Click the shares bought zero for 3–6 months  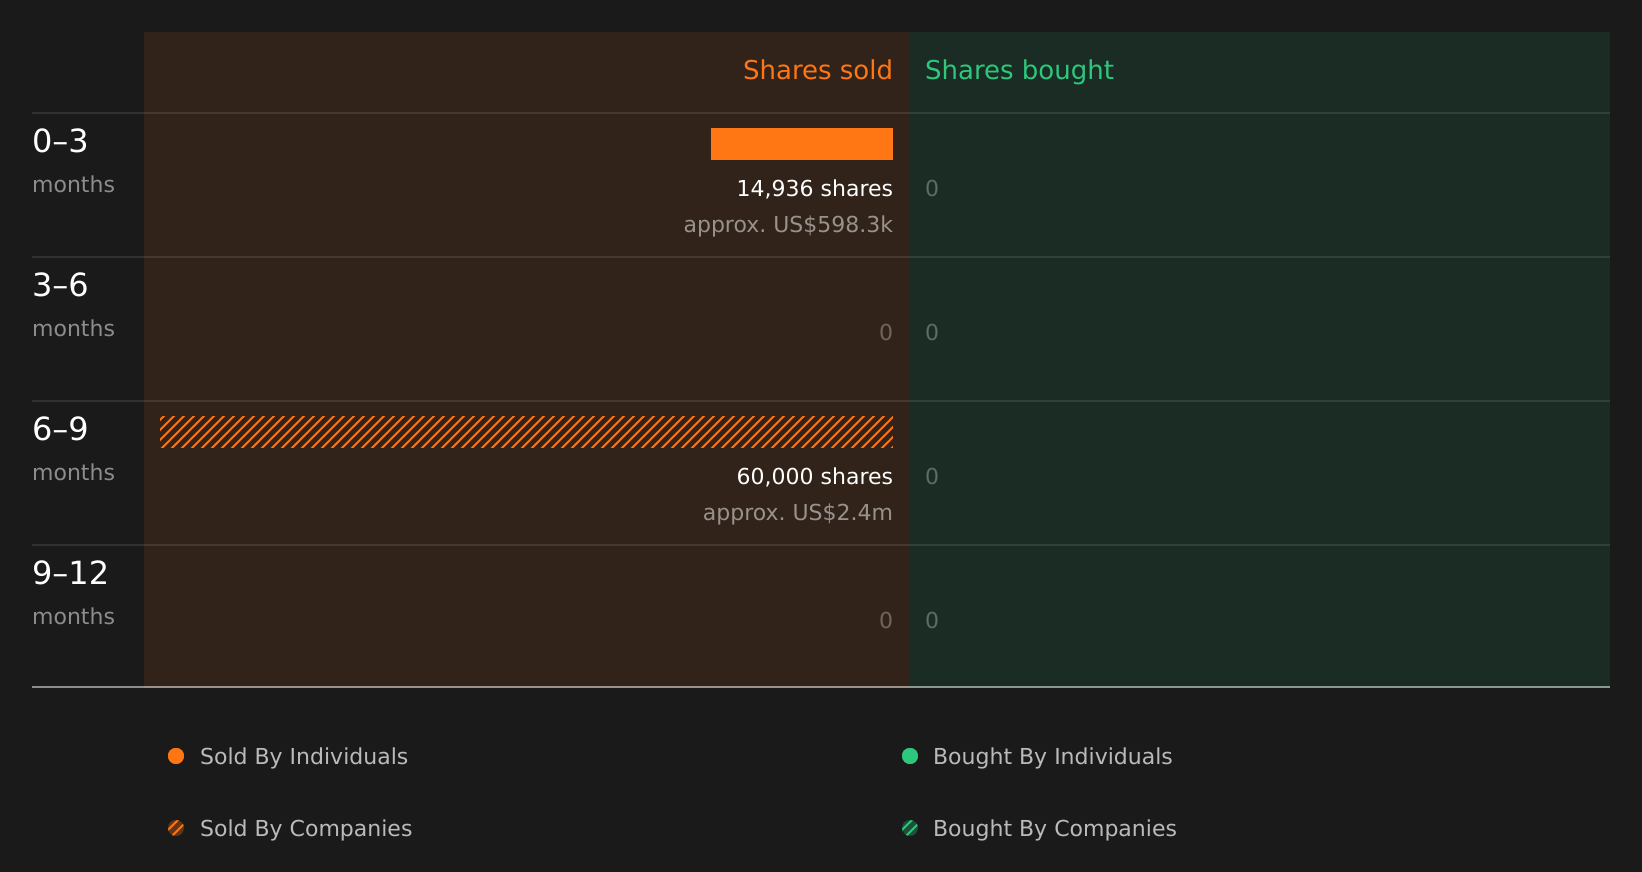tap(932, 332)
